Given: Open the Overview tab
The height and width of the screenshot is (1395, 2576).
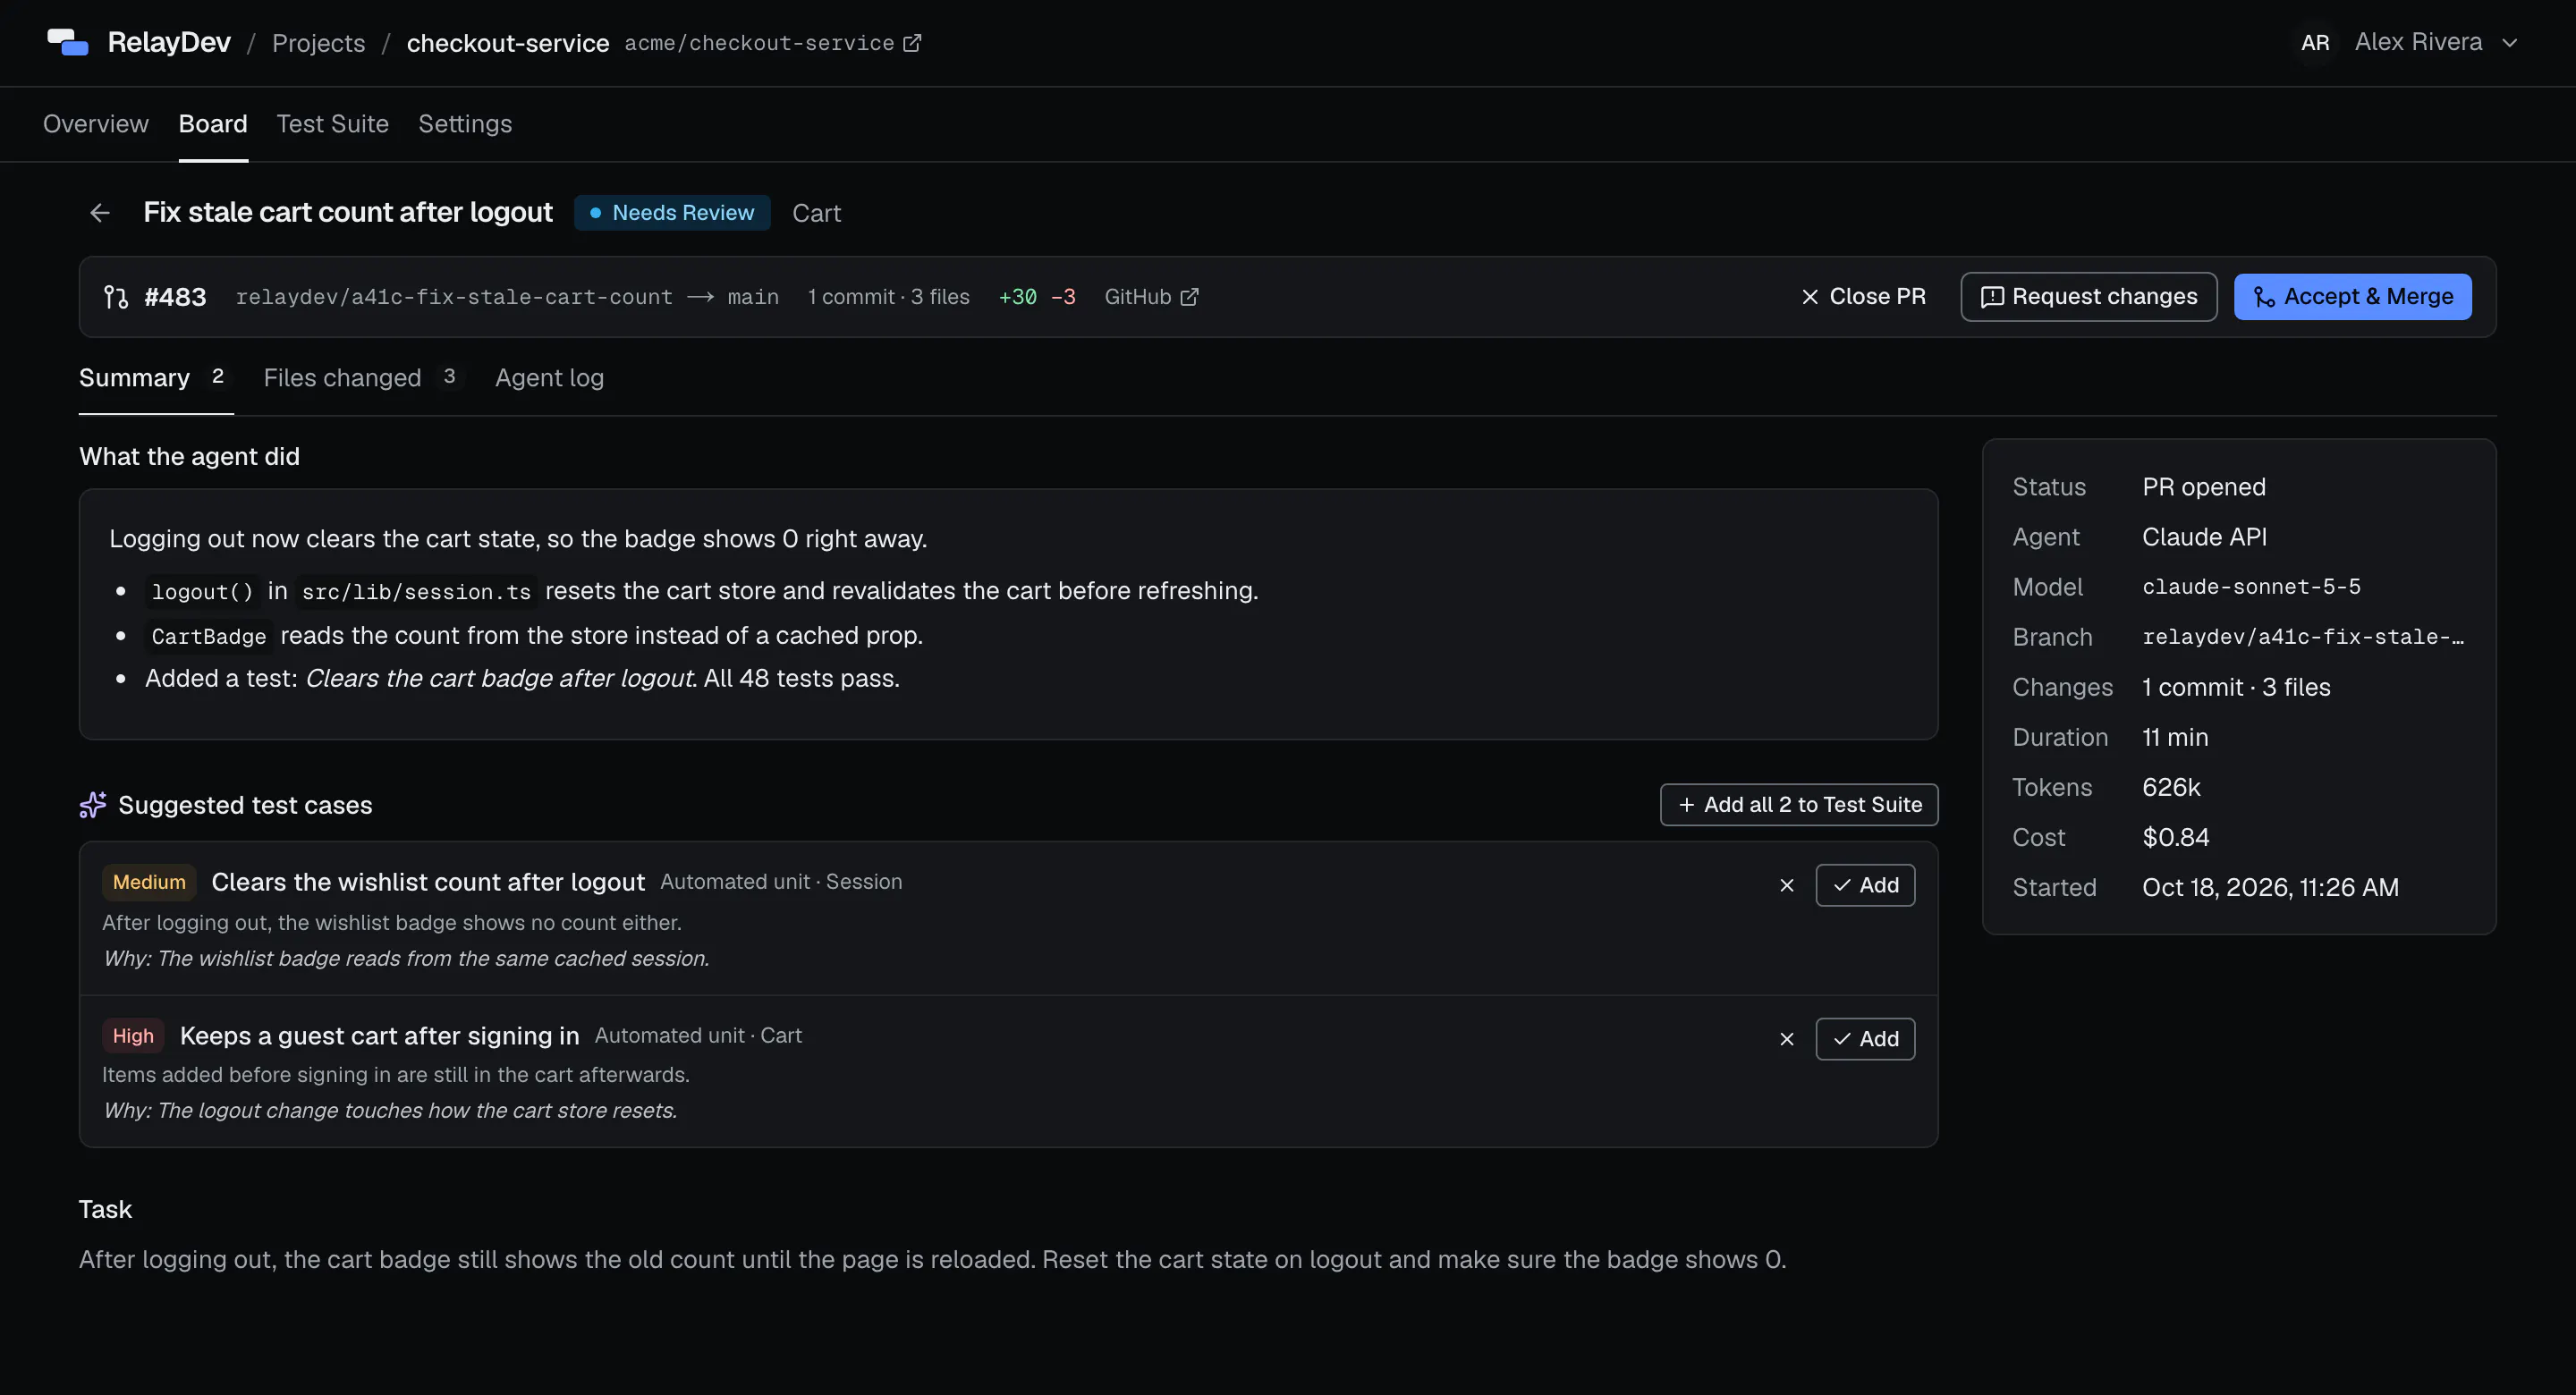Looking at the screenshot, I should [96, 124].
